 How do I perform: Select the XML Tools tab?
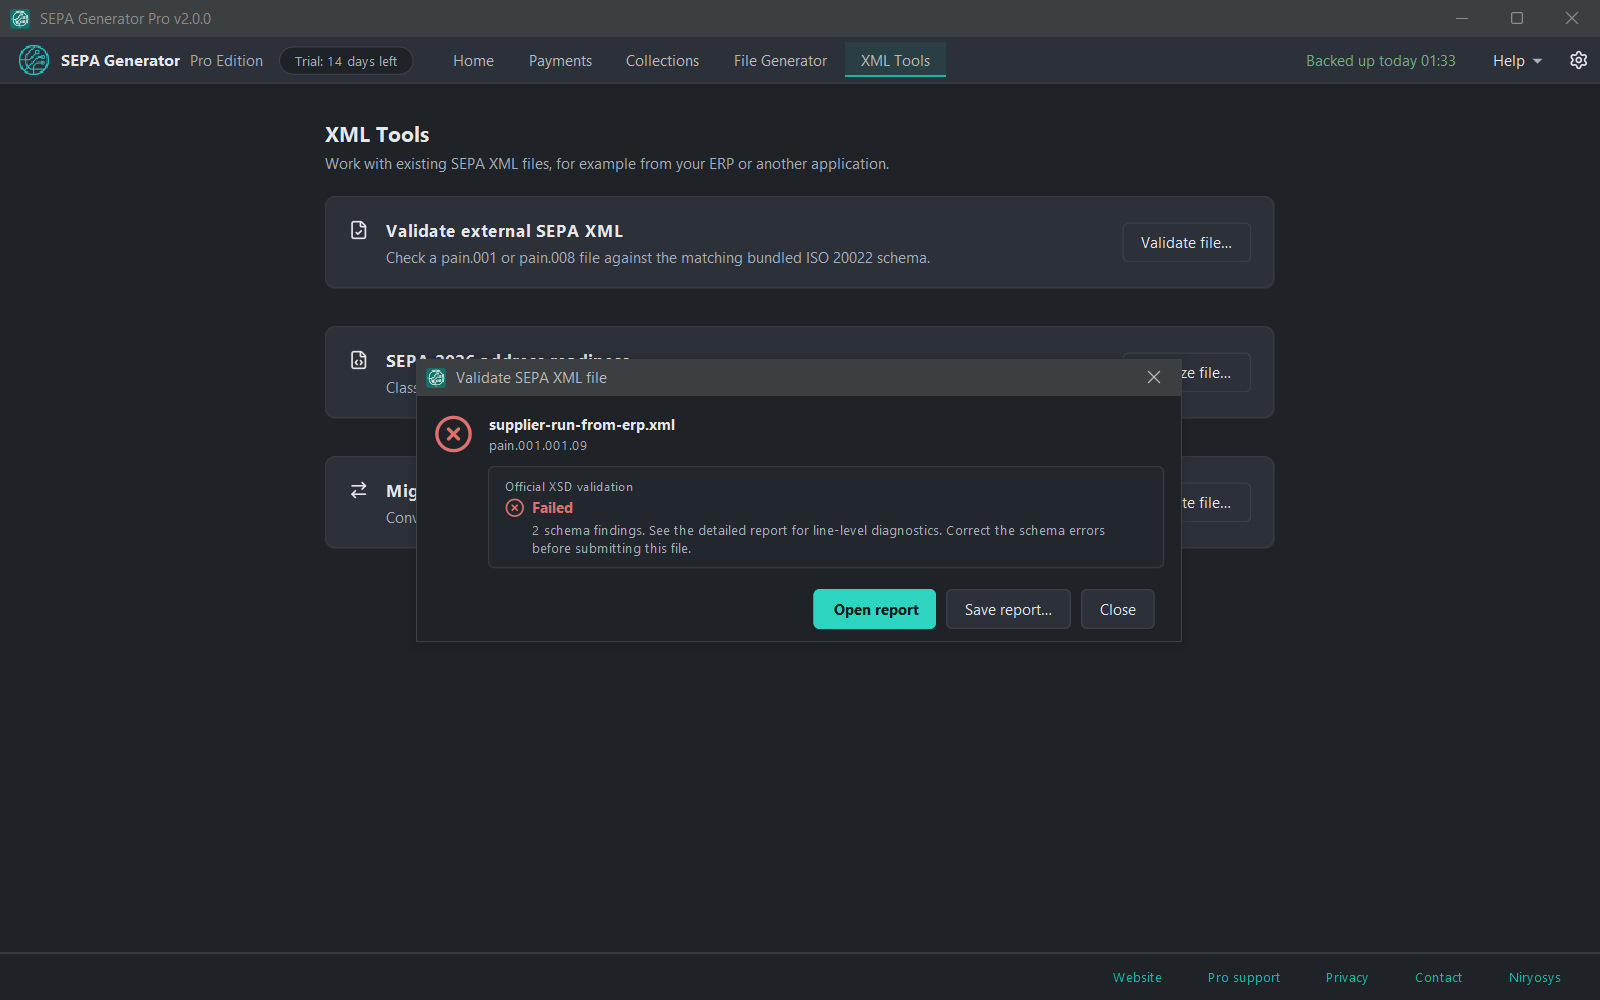pos(895,61)
